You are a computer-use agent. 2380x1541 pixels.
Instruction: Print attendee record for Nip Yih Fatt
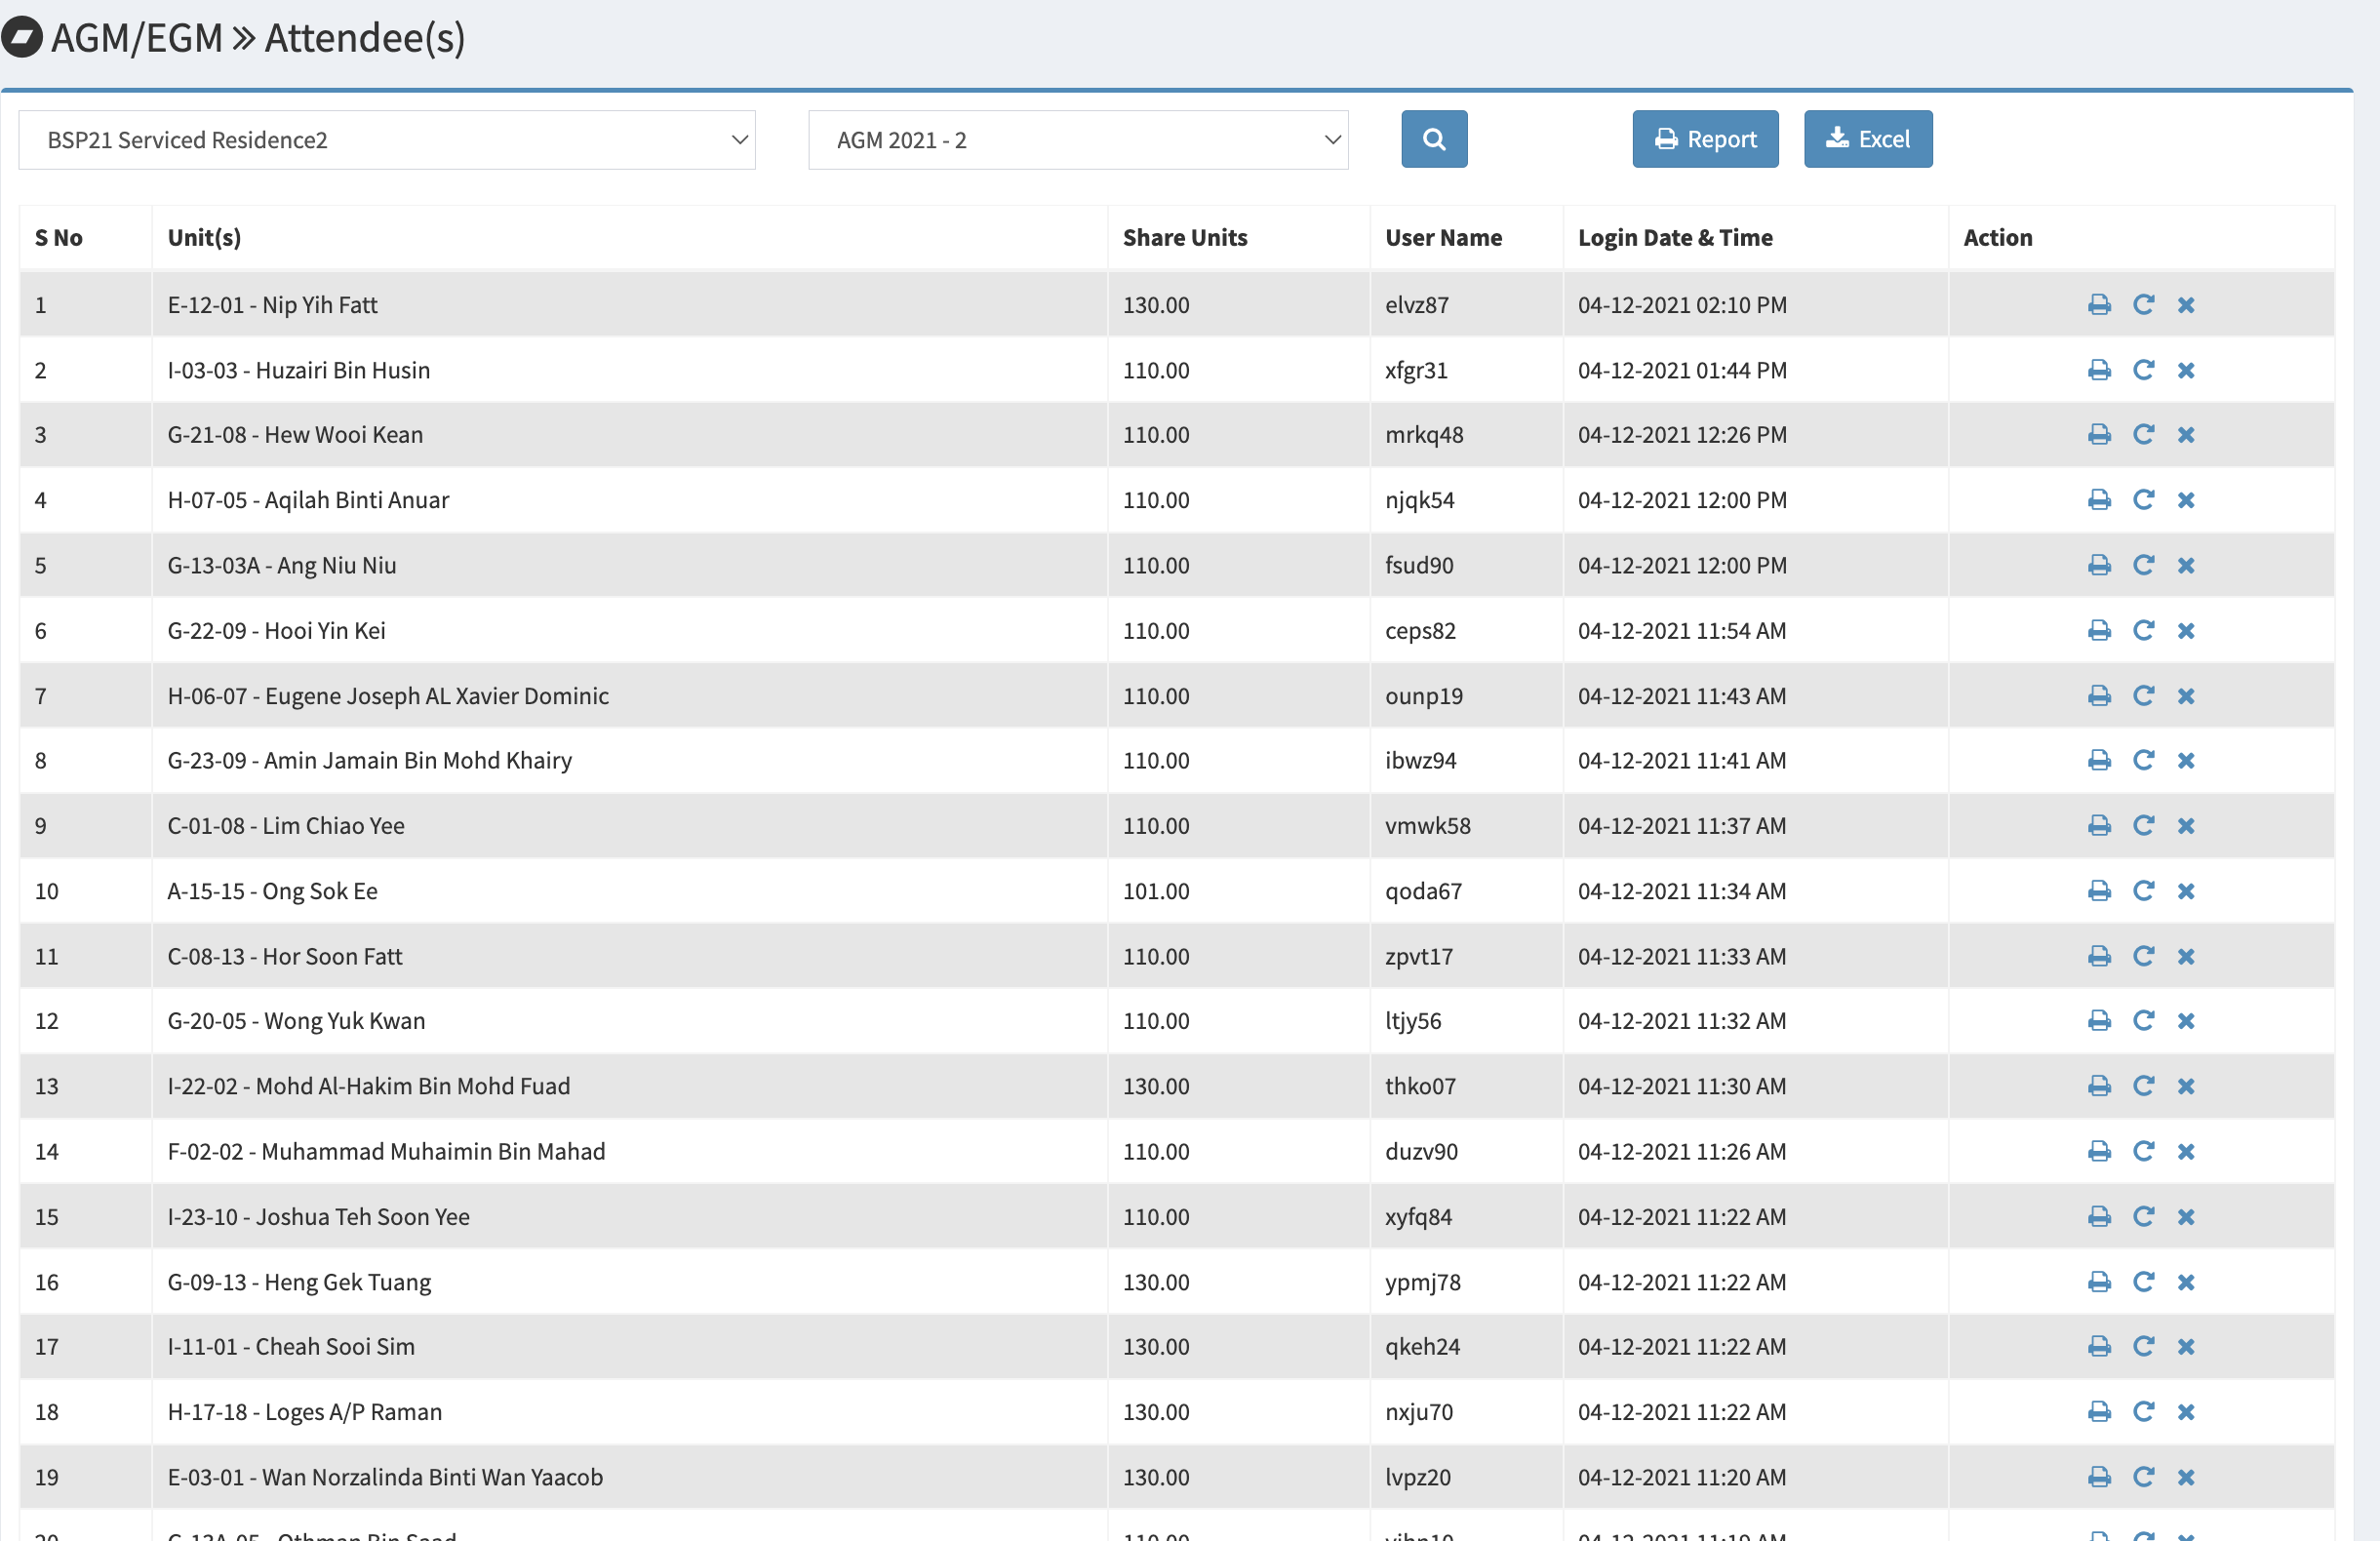click(x=2099, y=305)
